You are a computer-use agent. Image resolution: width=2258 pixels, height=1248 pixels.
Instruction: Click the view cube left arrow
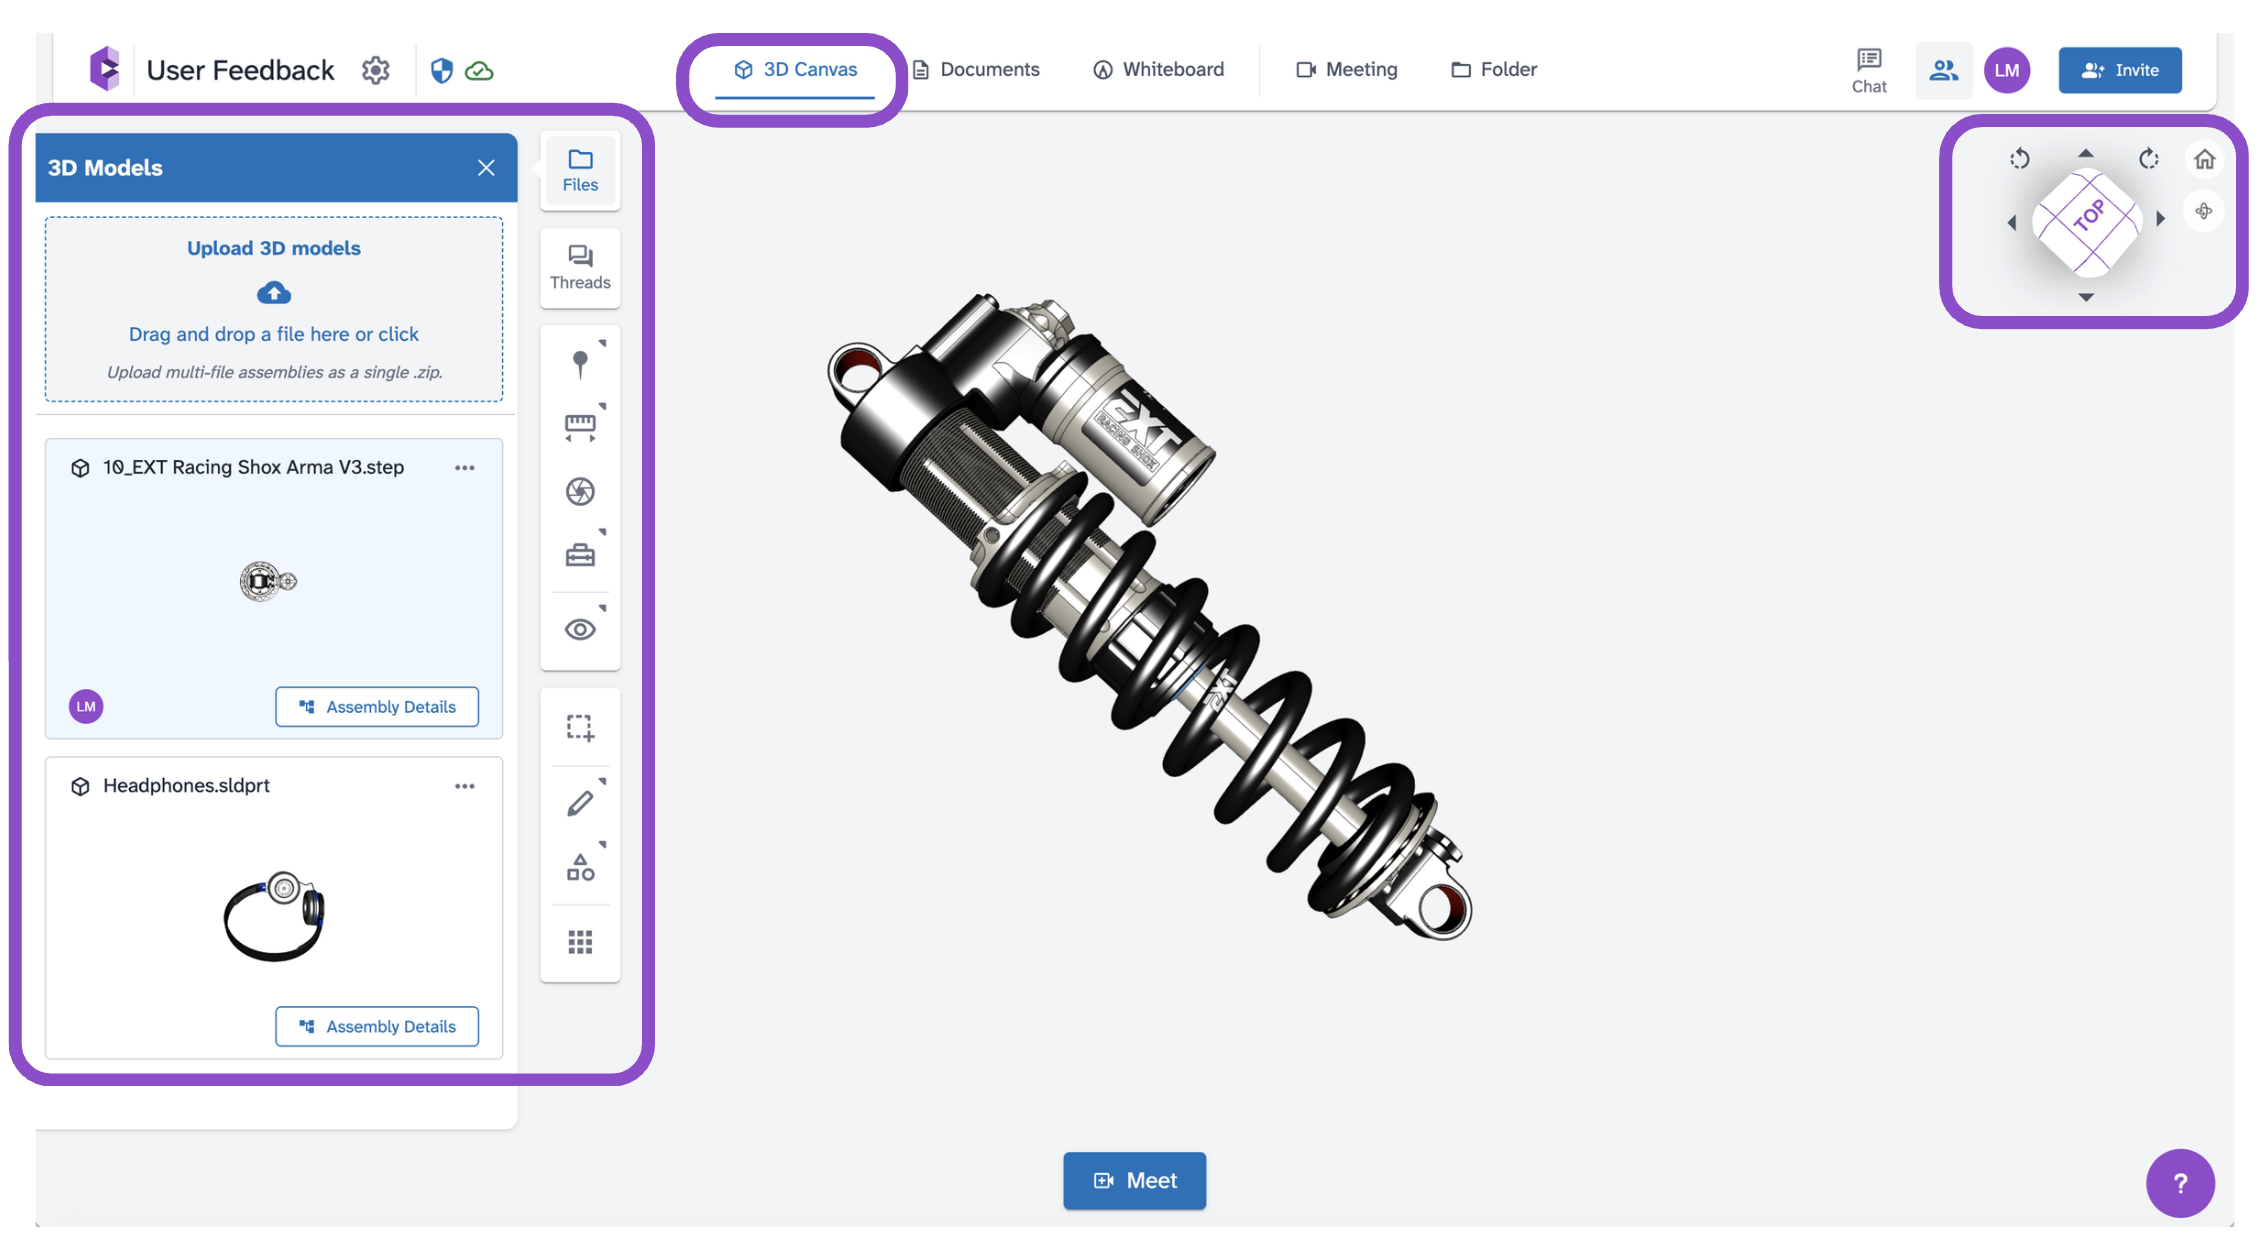[x=2012, y=222]
